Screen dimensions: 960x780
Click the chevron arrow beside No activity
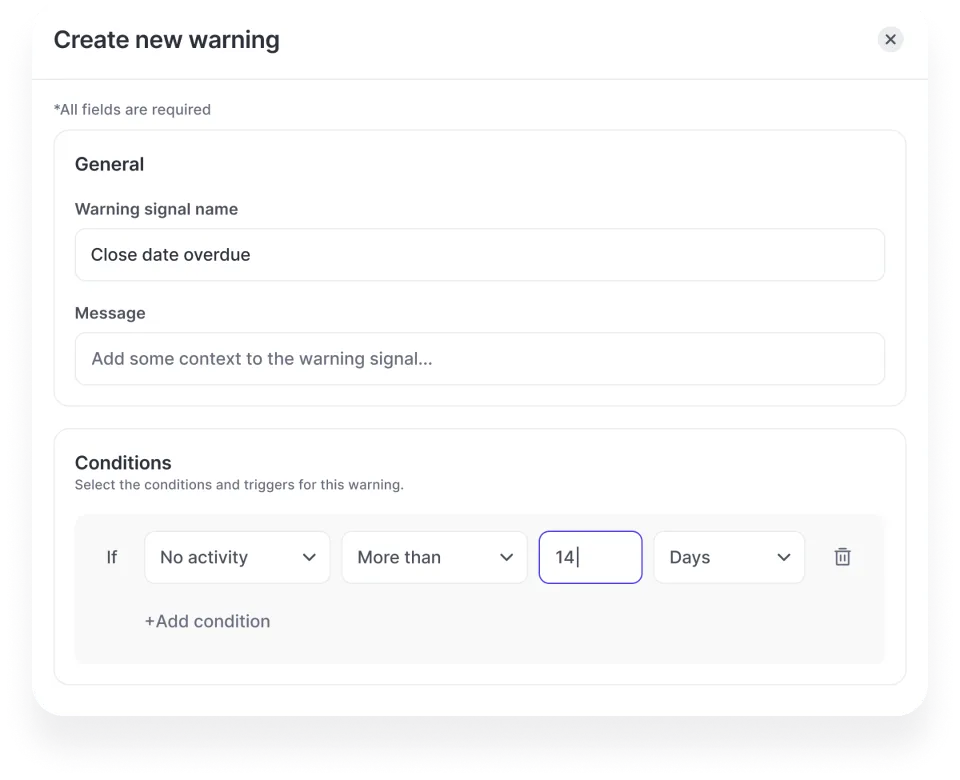coord(309,557)
